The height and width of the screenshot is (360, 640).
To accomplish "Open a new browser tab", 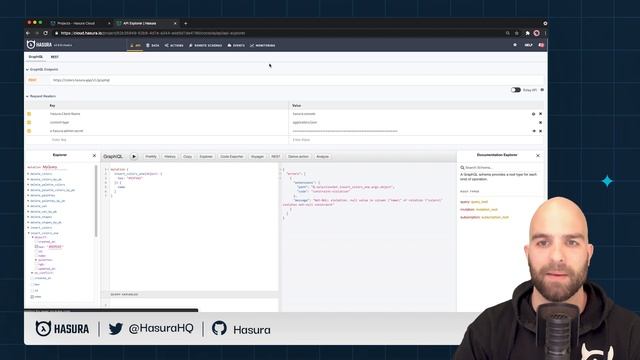I will (185, 23).
